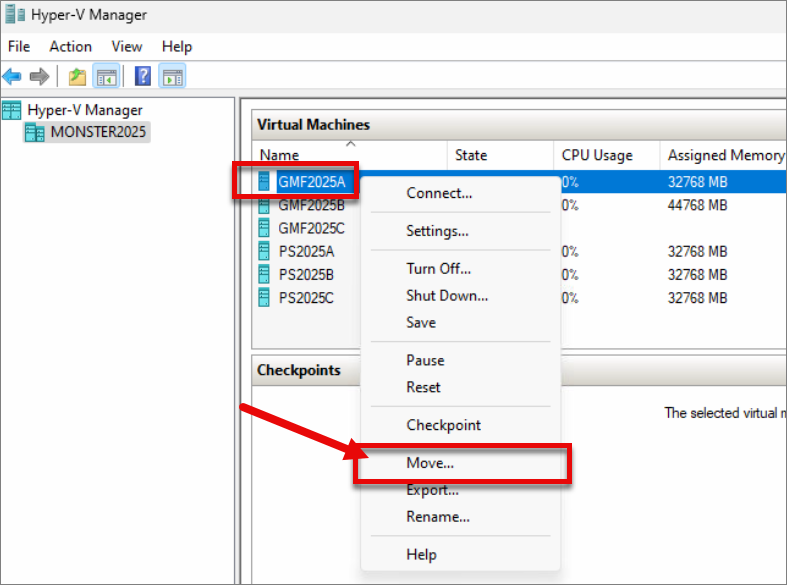Open the Action menu
The image size is (787, 585).
tap(70, 47)
